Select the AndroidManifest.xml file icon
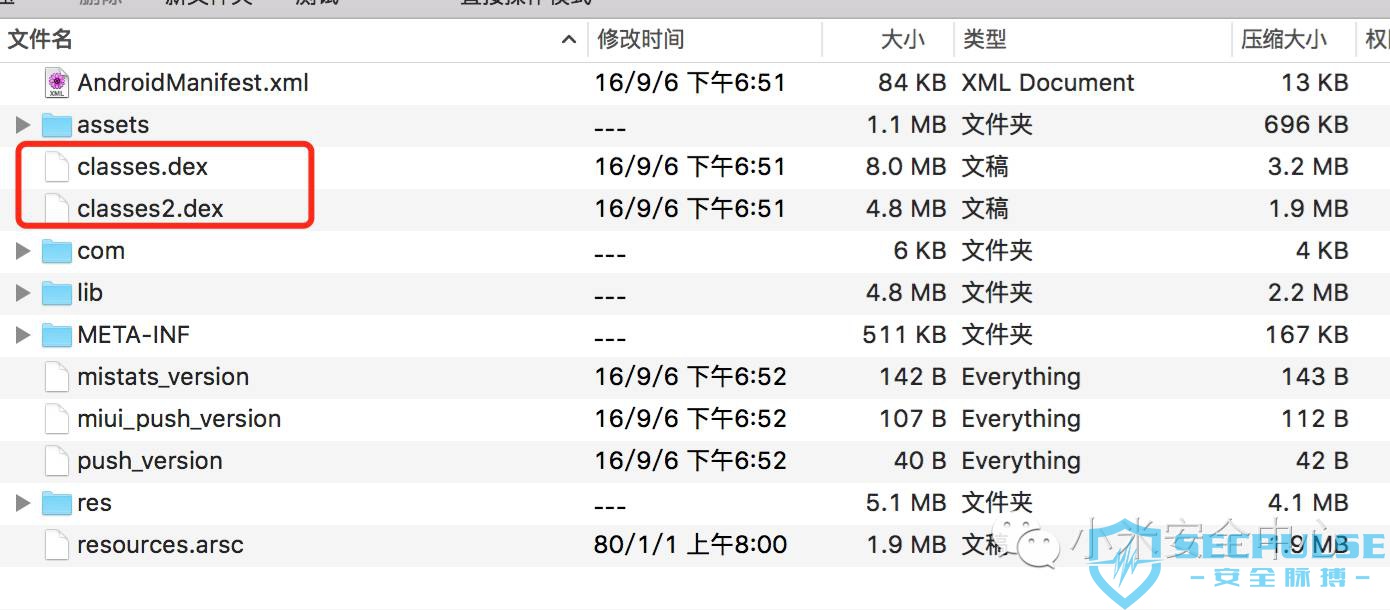 57,83
